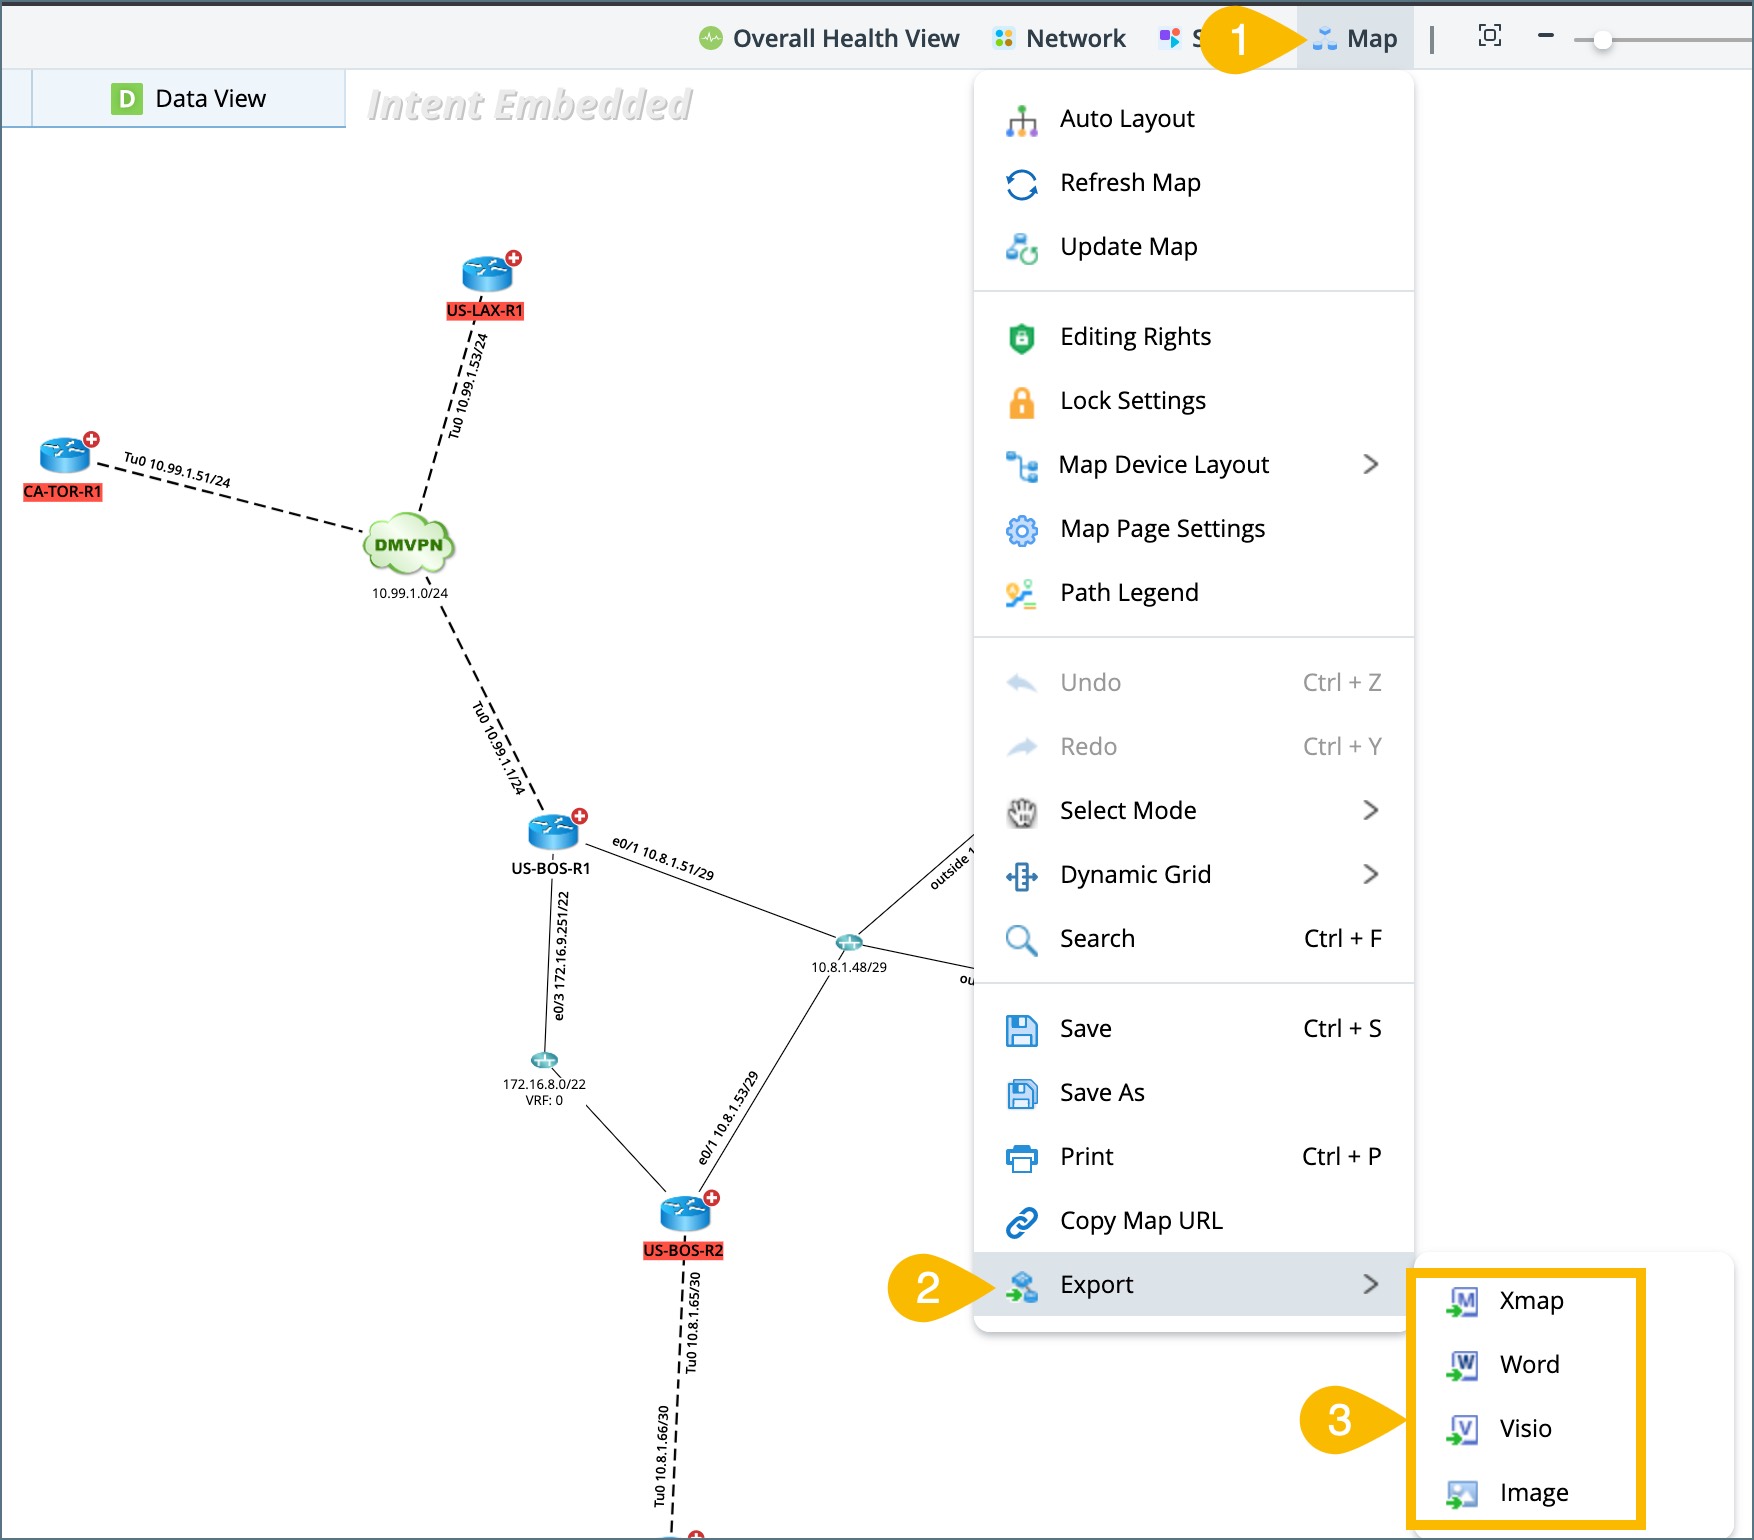Click the Network button in top bar
This screenshot has width=1754, height=1540.
coord(1059,38)
